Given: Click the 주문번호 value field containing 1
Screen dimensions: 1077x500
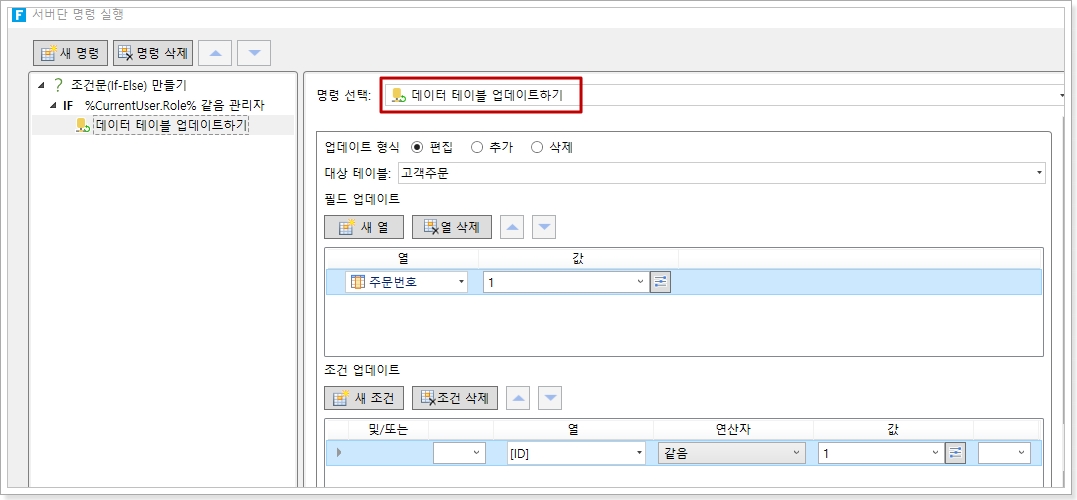Looking at the screenshot, I should coord(563,282).
